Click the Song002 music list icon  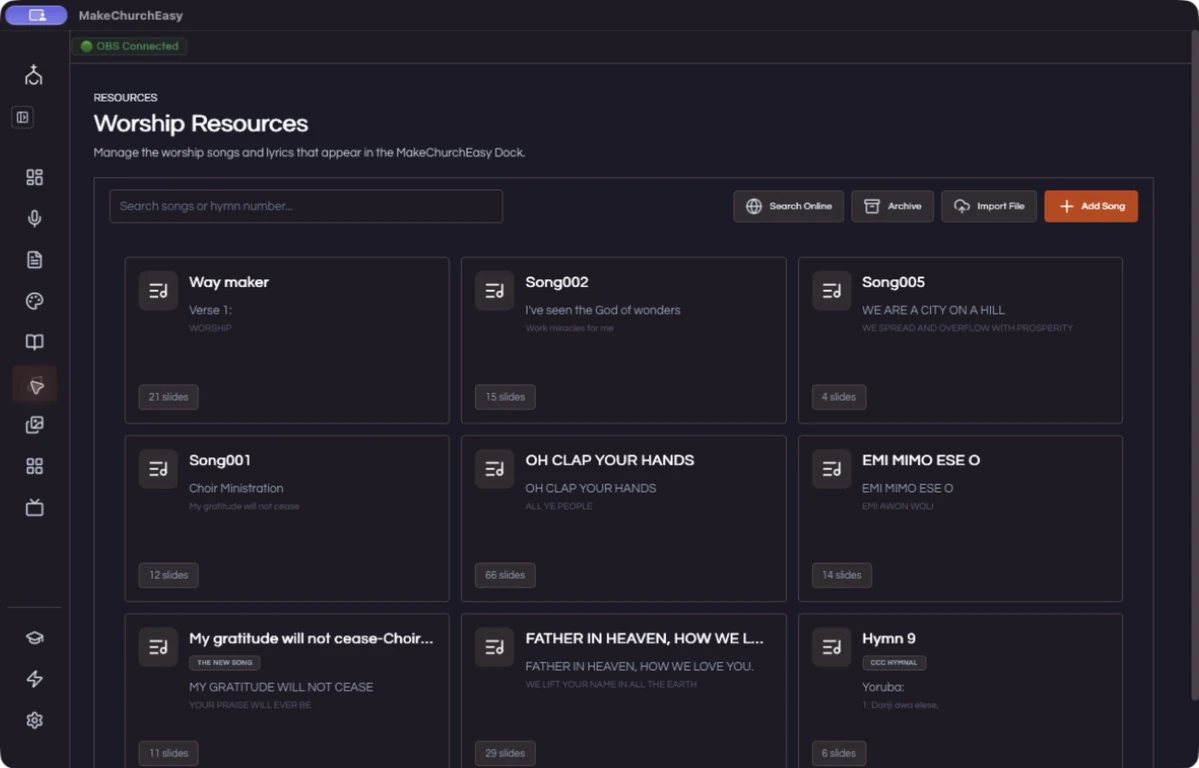tap(495, 291)
